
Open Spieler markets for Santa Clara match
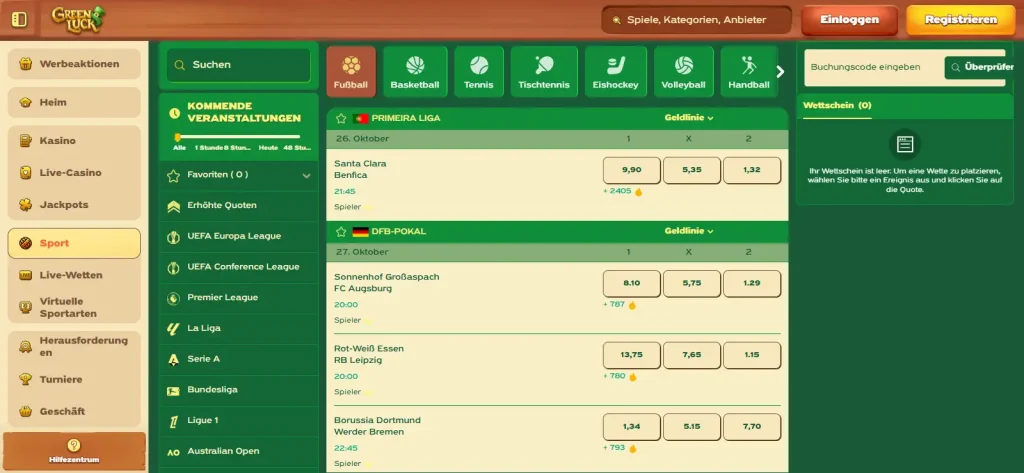(x=353, y=207)
